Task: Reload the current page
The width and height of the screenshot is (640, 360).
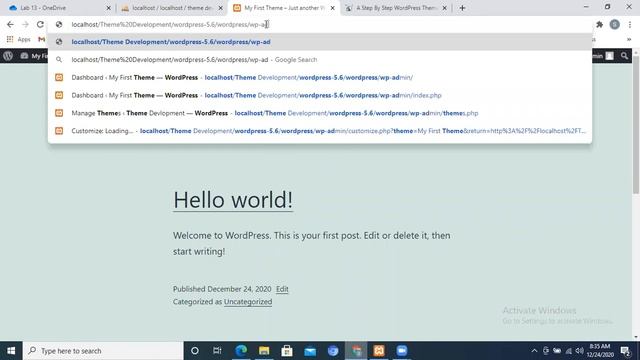Action: [40, 24]
